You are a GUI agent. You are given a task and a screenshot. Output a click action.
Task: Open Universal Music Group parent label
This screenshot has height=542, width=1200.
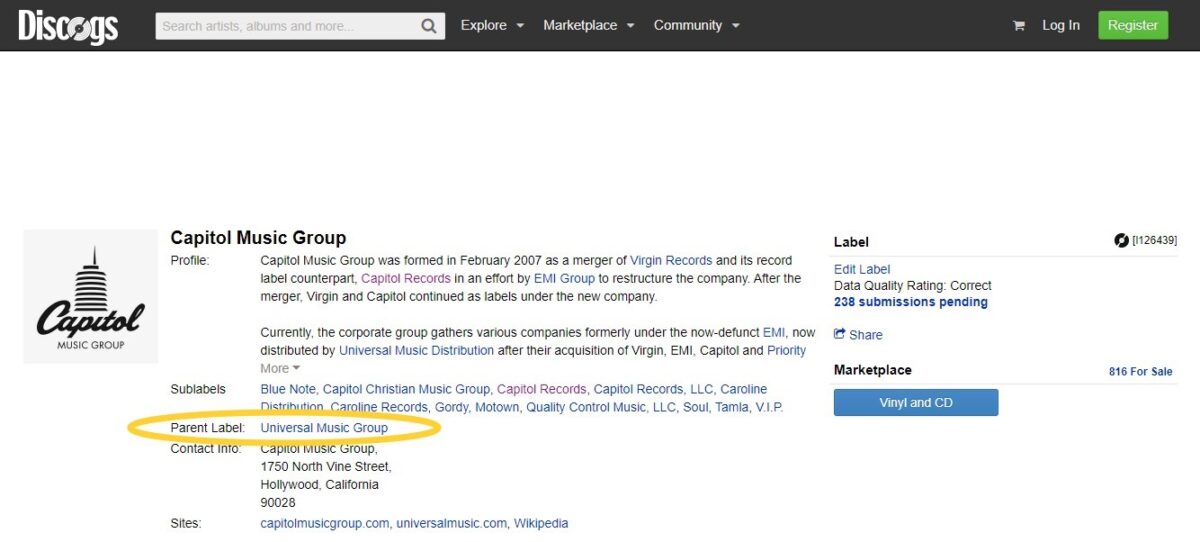[x=324, y=427]
